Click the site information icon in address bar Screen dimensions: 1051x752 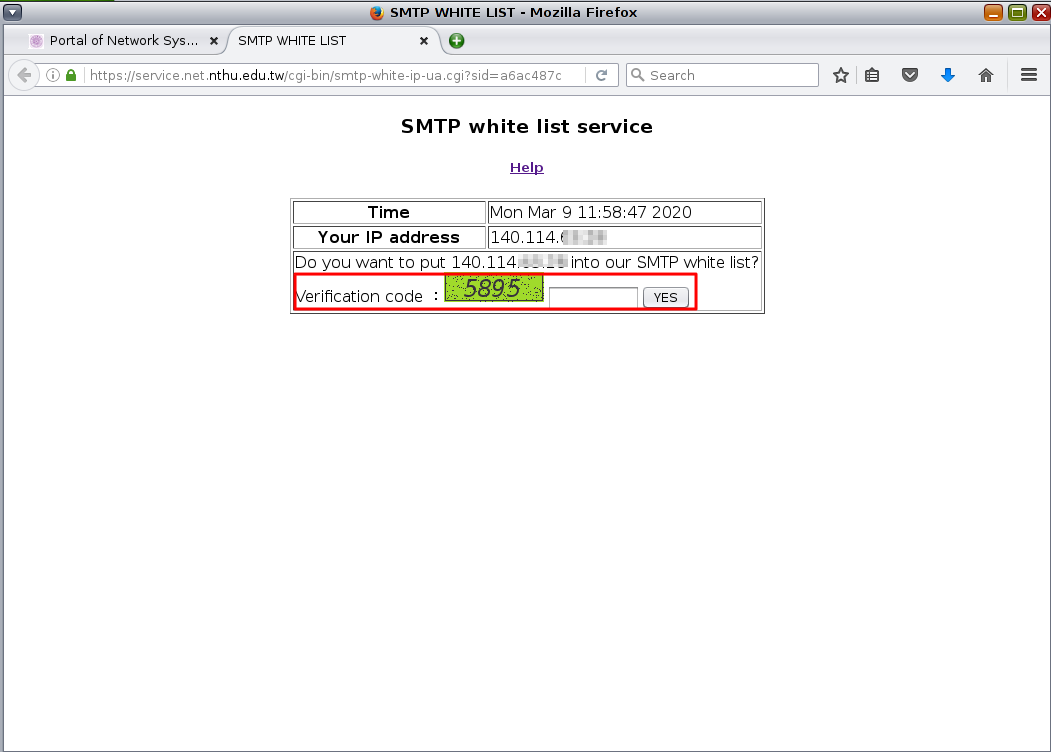(x=53, y=75)
